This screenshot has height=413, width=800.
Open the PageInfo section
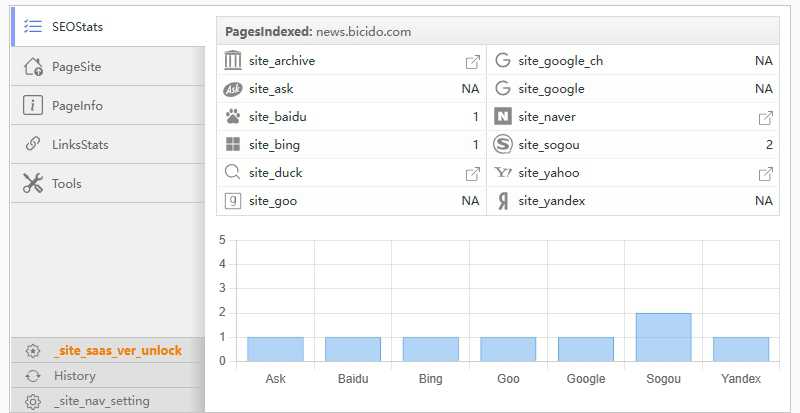coord(77,106)
